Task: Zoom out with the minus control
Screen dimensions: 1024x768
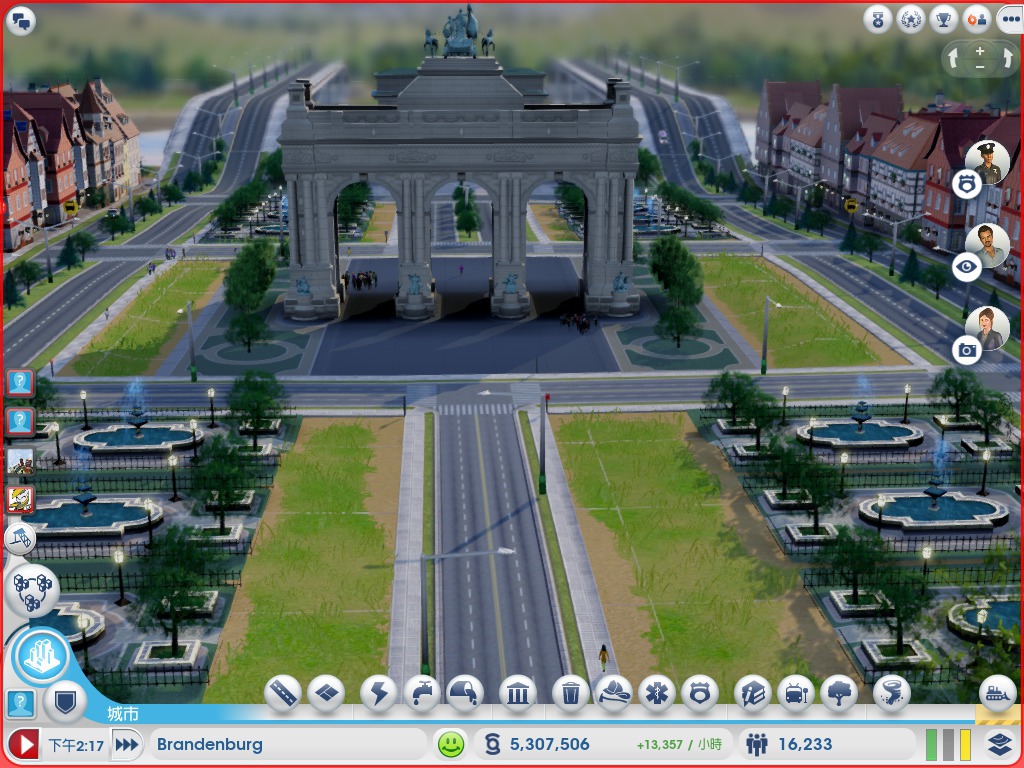Action: pyautogui.click(x=980, y=67)
